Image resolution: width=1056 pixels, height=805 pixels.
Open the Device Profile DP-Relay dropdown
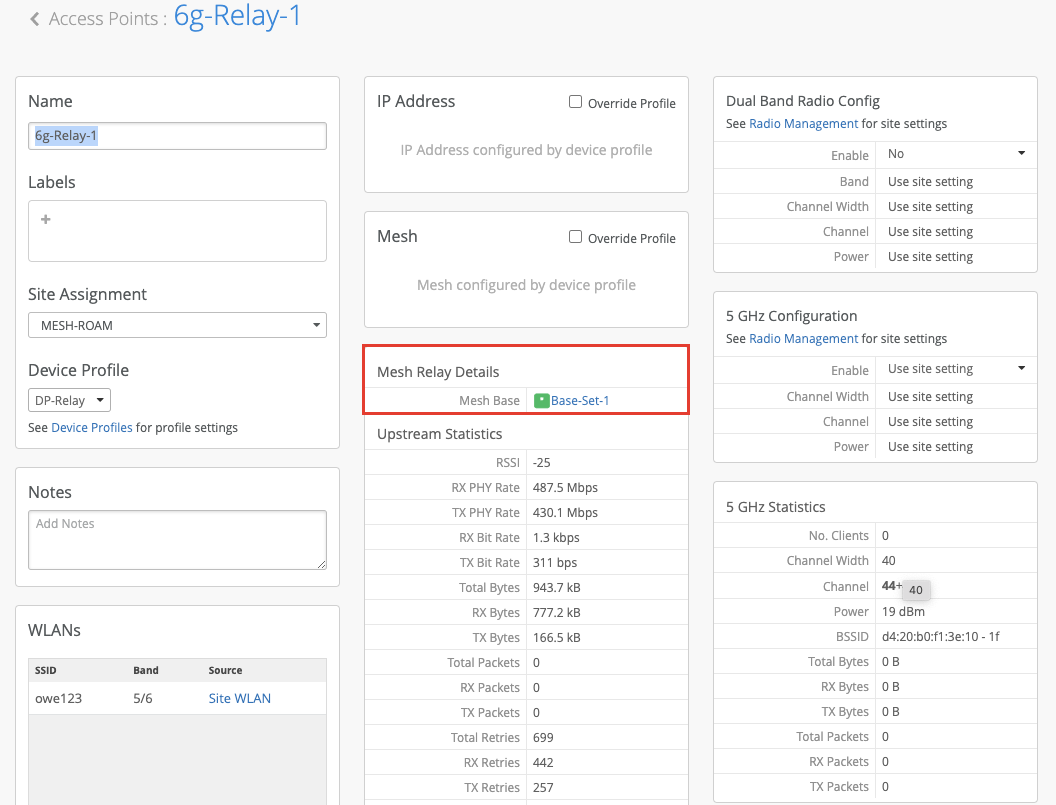(x=69, y=400)
